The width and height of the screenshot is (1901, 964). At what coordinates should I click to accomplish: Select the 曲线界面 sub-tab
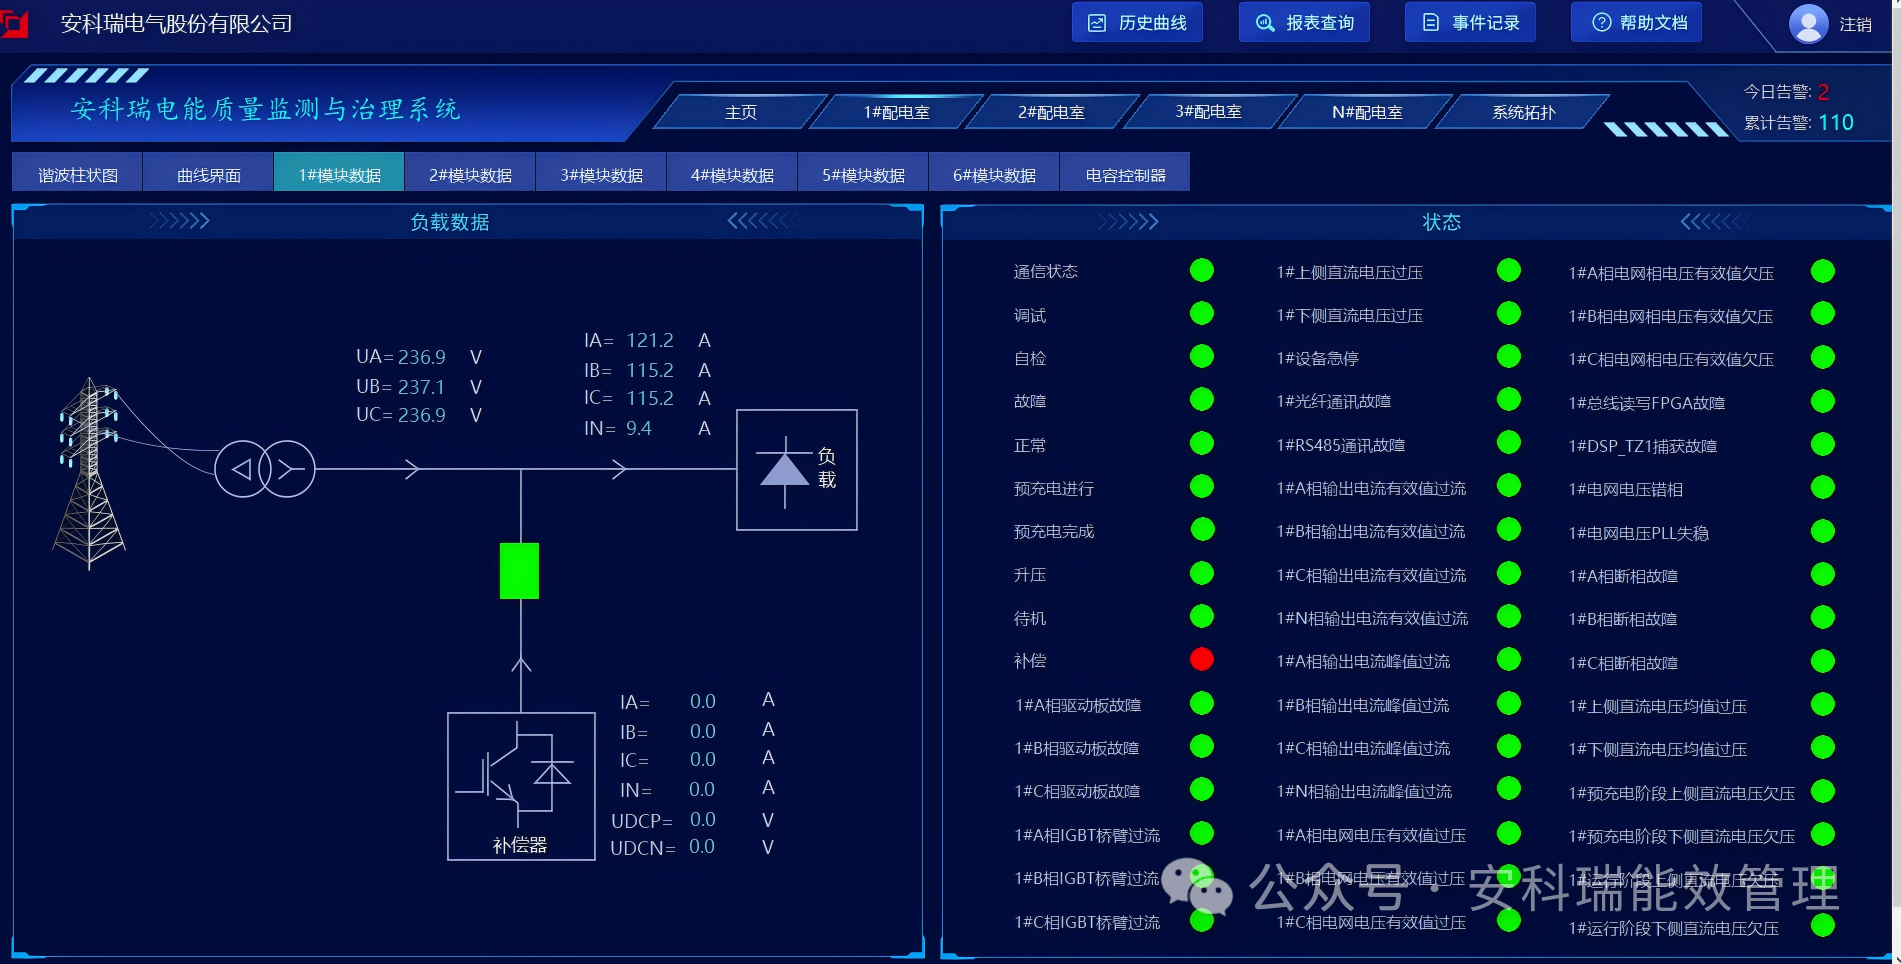click(208, 174)
